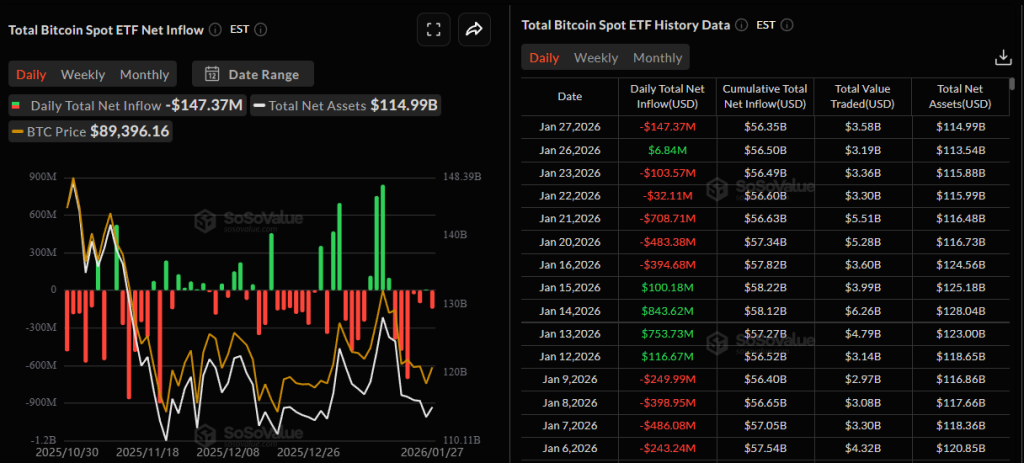Screen dimensions: 1024x463
Task: Click info icon beside Net Inflow chart title
Action: point(213,30)
